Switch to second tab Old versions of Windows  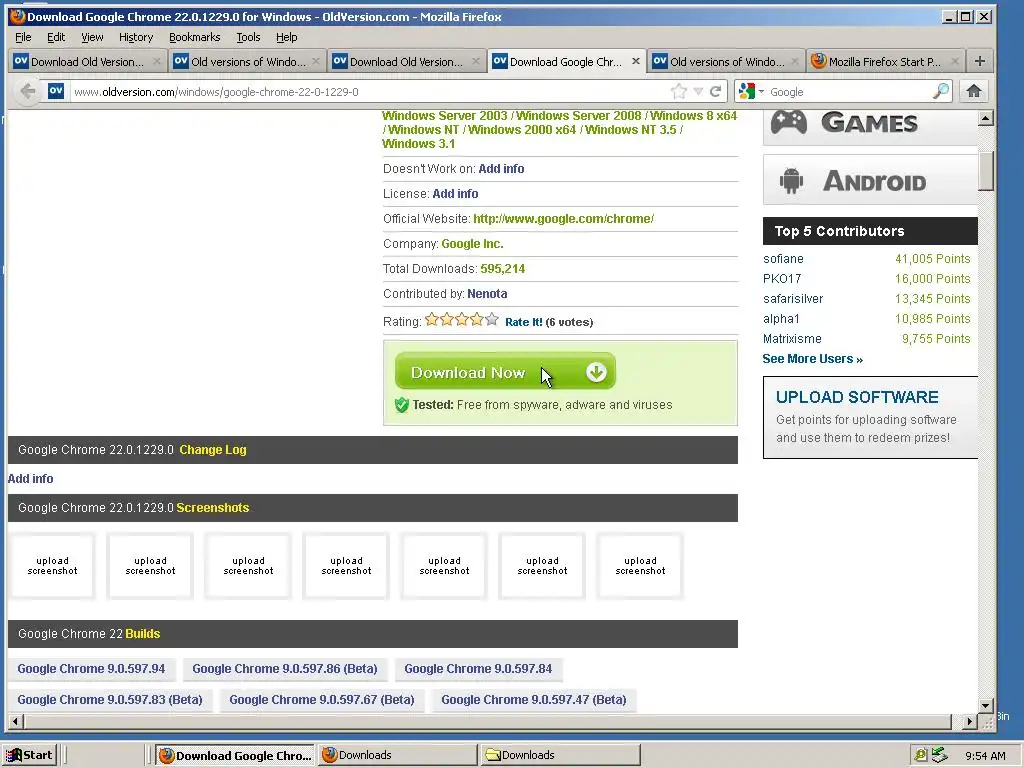coord(247,61)
